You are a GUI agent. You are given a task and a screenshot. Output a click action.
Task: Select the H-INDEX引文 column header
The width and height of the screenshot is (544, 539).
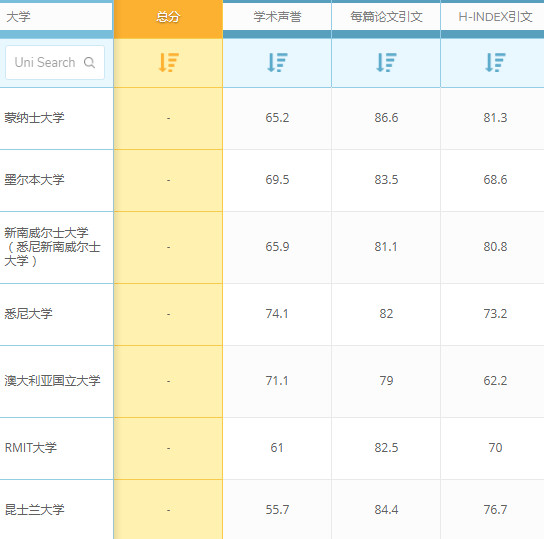tap(495, 17)
